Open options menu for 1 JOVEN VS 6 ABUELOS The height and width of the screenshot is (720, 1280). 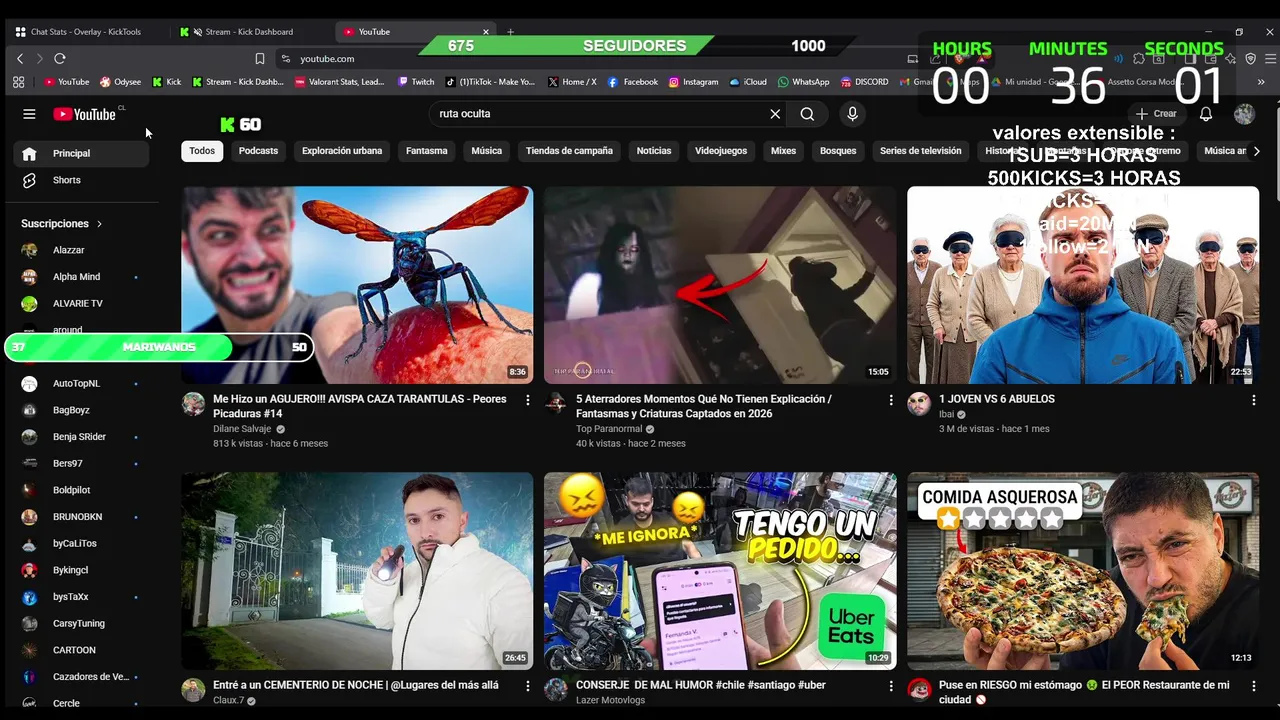coord(1254,400)
